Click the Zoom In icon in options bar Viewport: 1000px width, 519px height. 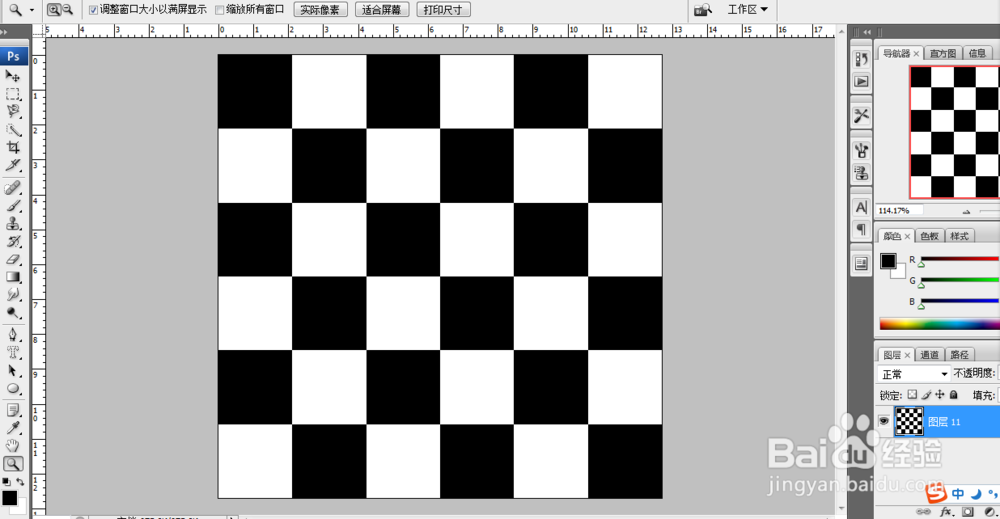click(x=54, y=10)
